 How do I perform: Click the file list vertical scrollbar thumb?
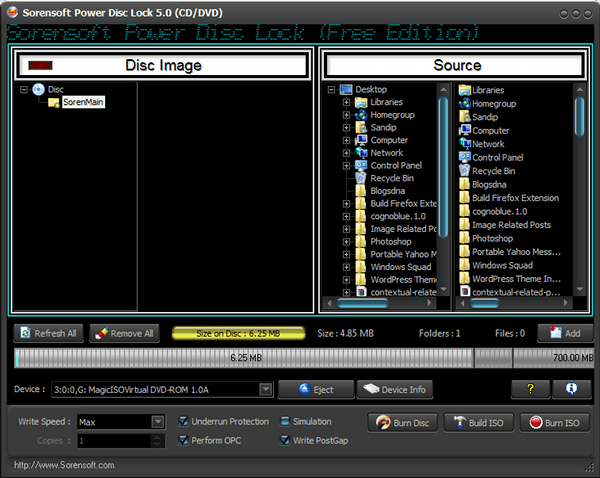(580, 116)
